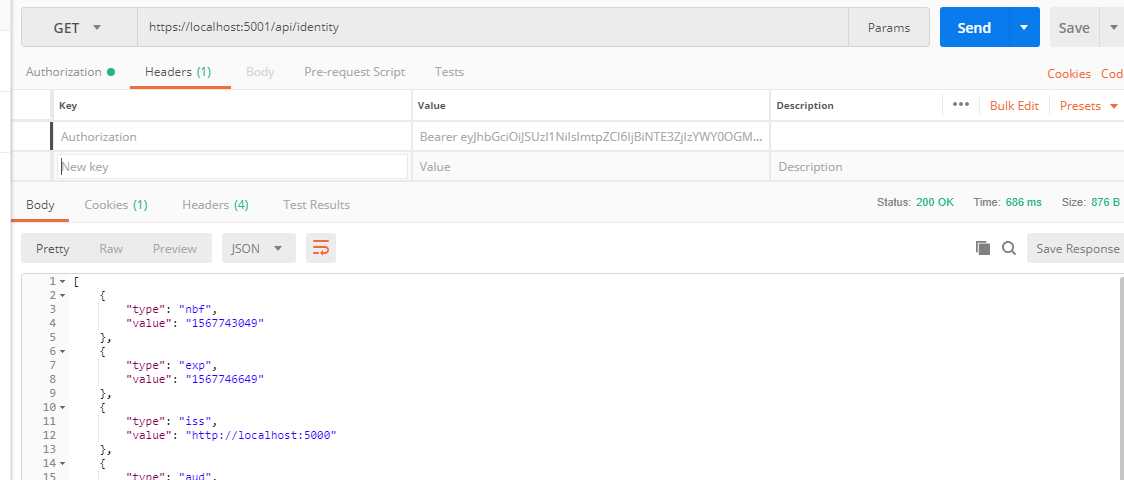Switch to Preview response view
The image size is (1124, 480).
point(174,249)
